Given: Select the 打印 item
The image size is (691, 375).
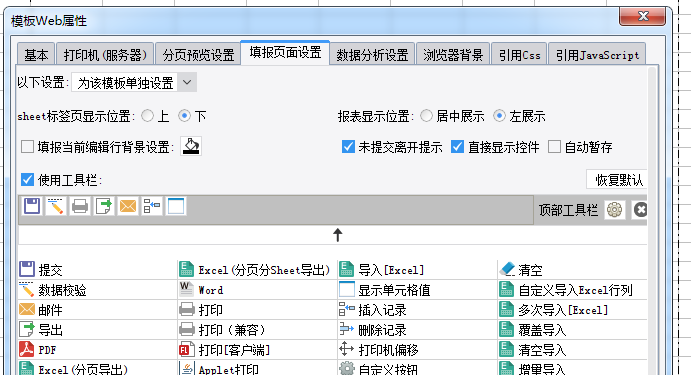Looking at the screenshot, I should pyautogui.click(x=201, y=310).
